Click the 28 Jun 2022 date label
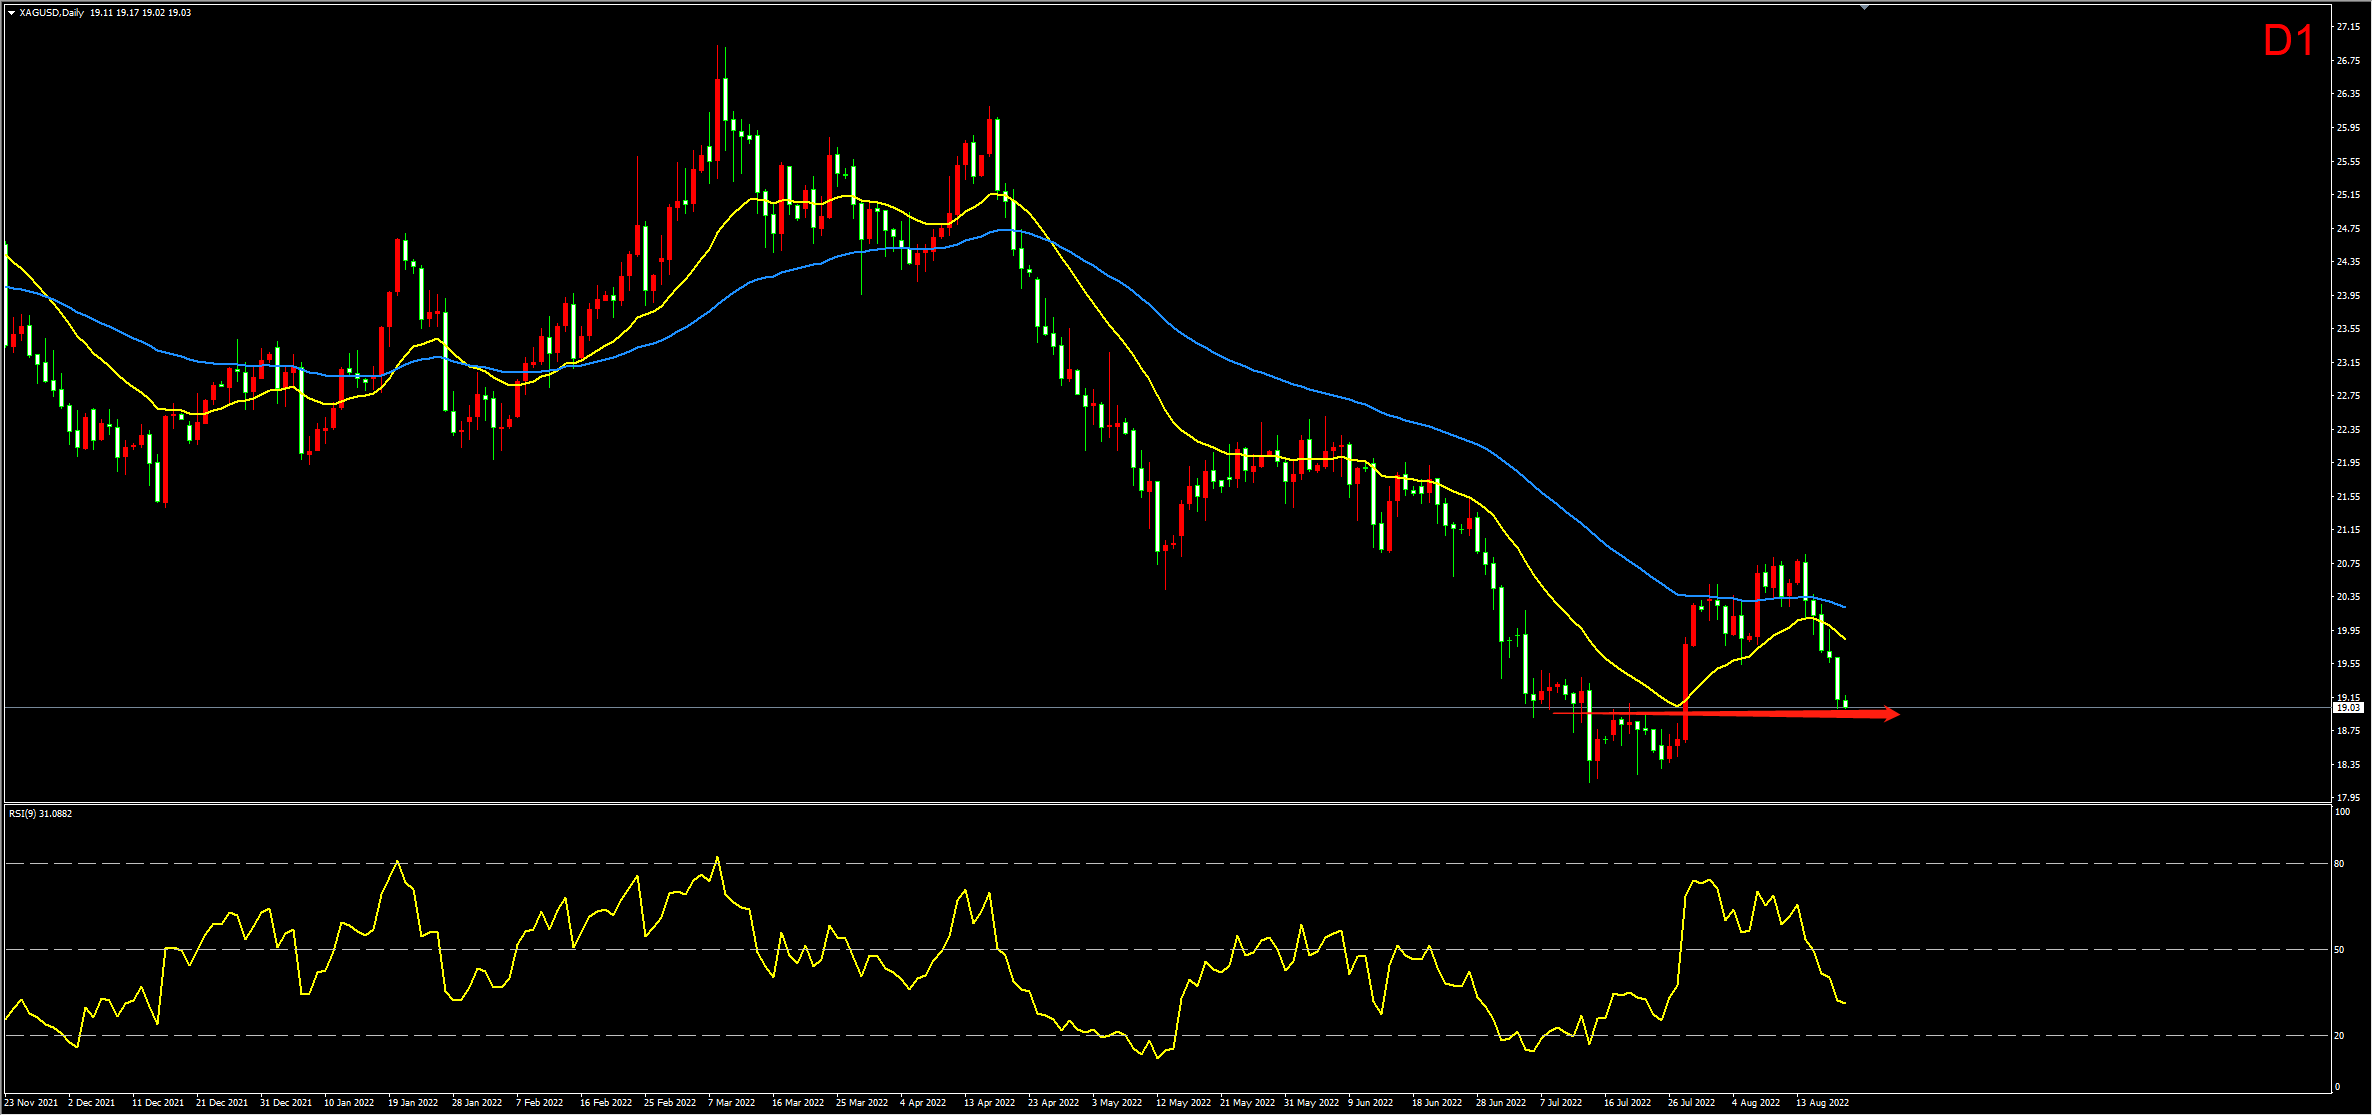Image resolution: width=2373 pixels, height=1116 pixels. (x=1501, y=1103)
